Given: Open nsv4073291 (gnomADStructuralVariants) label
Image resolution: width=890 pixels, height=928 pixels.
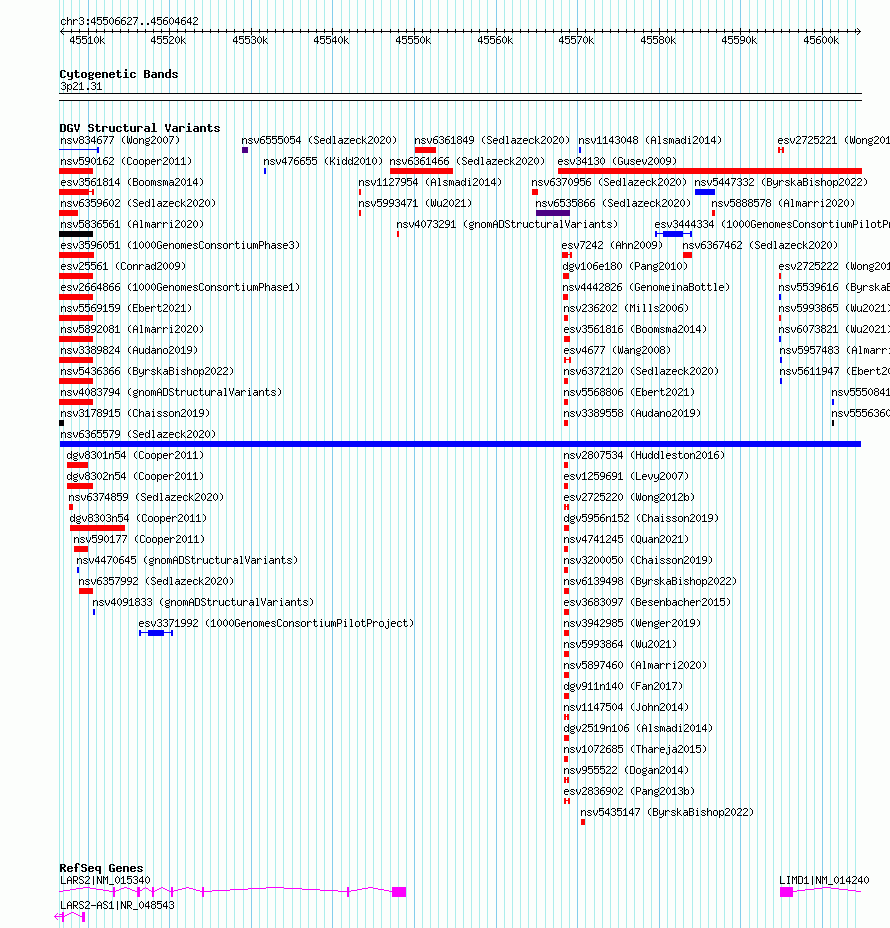Looking at the screenshot, I should coord(507,224).
